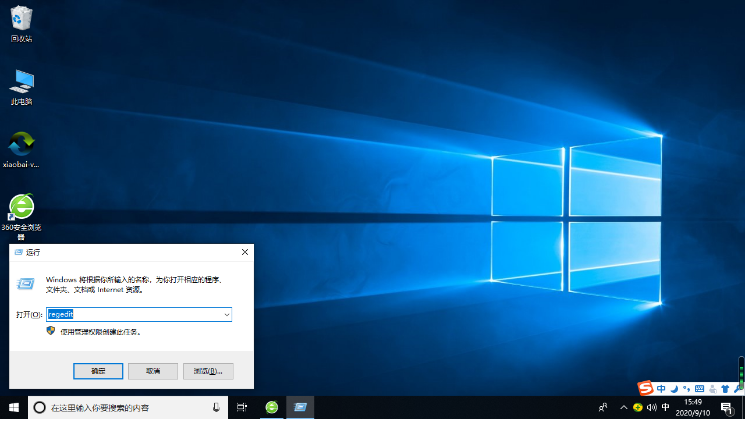746x421 pixels.
Task: Click the OK (确定) button in Run dialog
Action: pyautogui.click(x=98, y=370)
